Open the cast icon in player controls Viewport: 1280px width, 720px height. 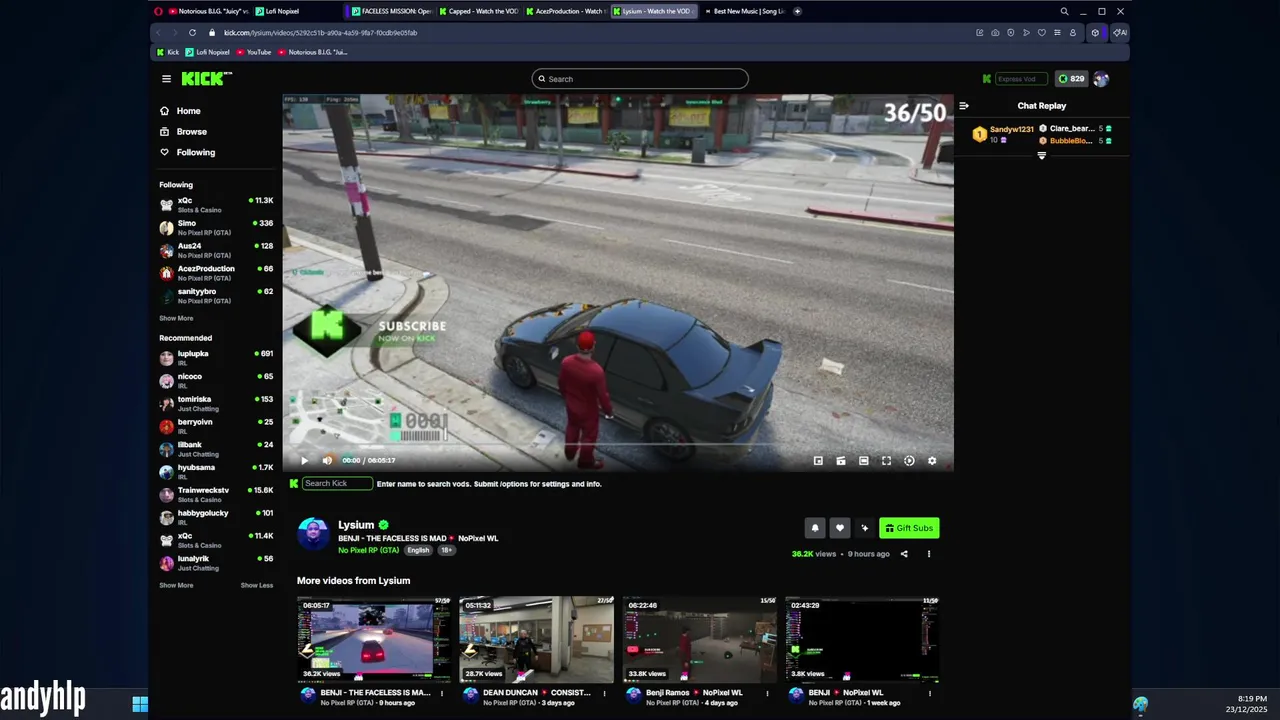coord(841,461)
